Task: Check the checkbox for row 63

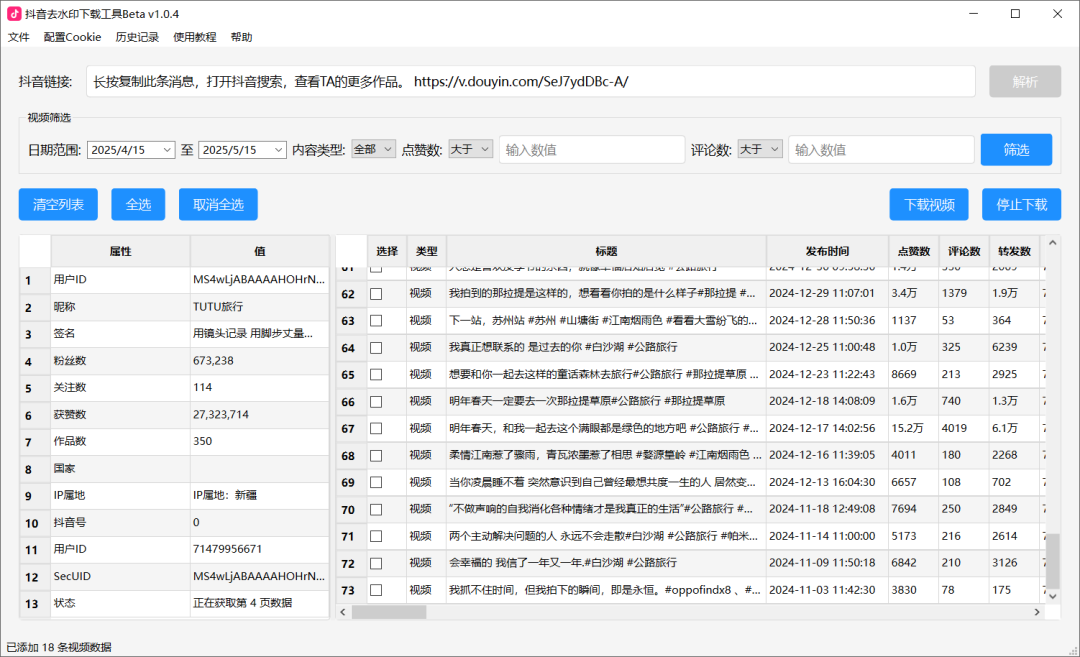Action: click(376, 321)
